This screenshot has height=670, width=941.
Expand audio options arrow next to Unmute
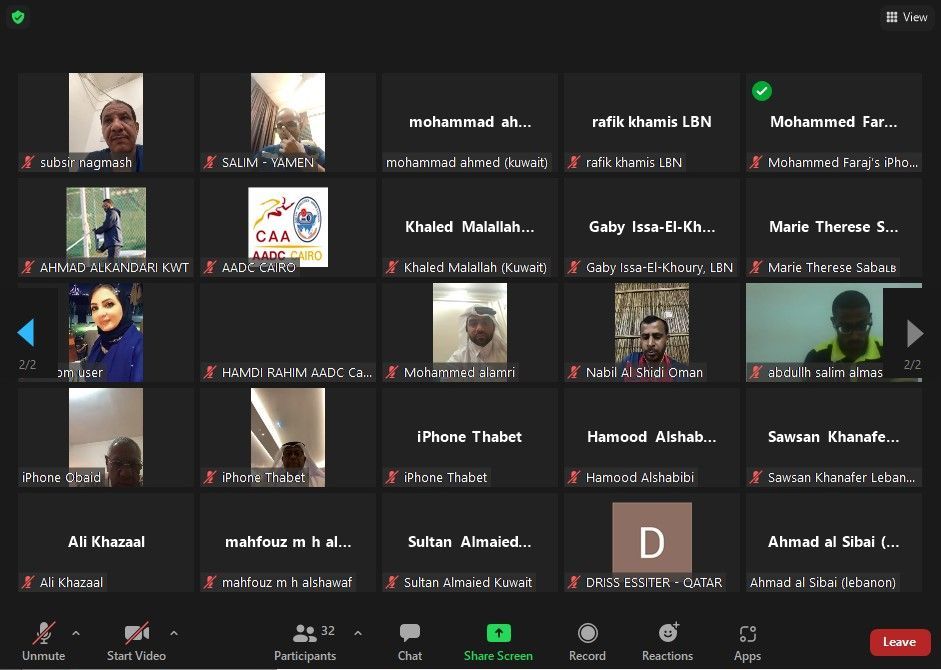76,633
